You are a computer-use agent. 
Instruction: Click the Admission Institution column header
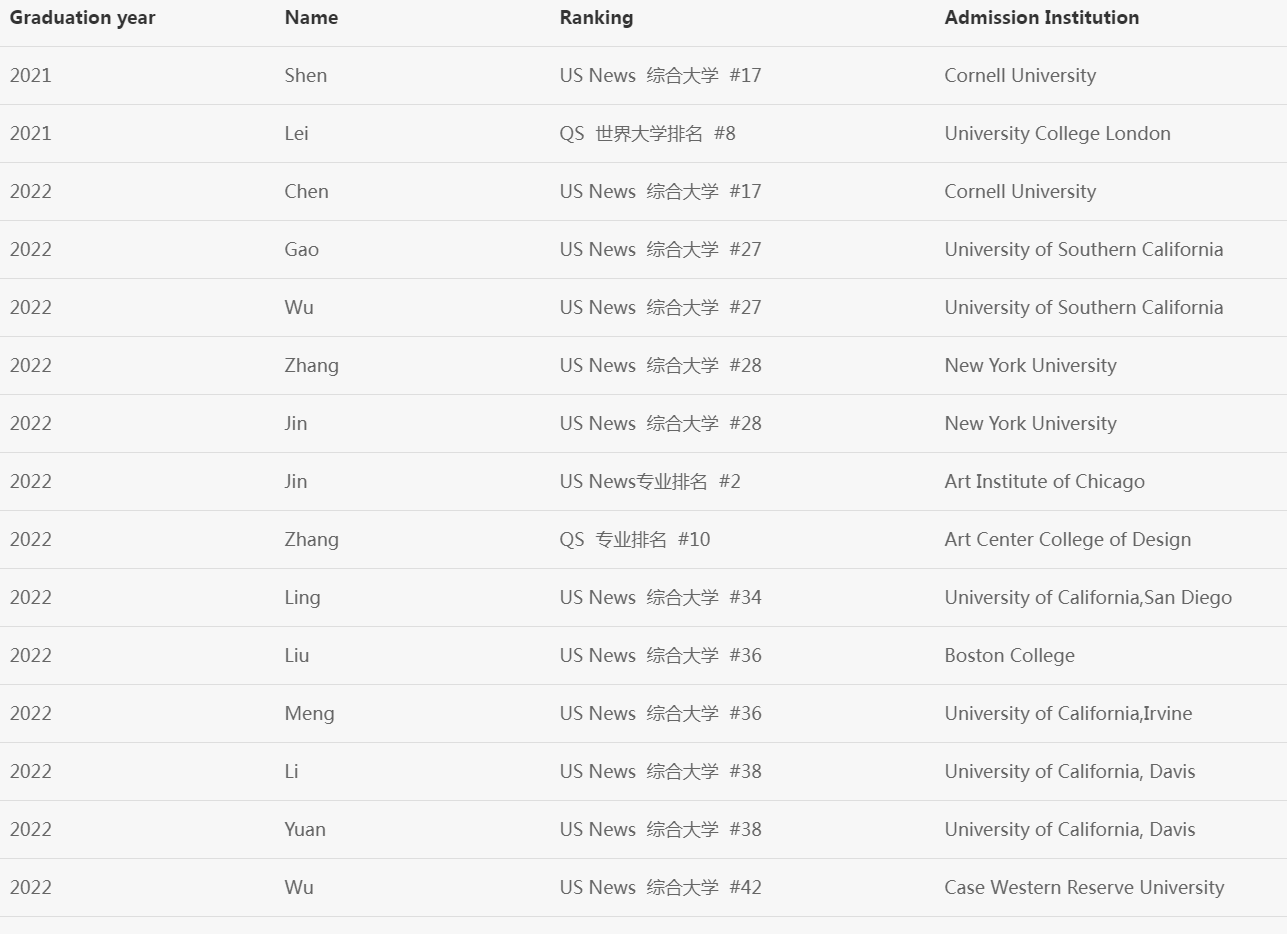point(1041,18)
